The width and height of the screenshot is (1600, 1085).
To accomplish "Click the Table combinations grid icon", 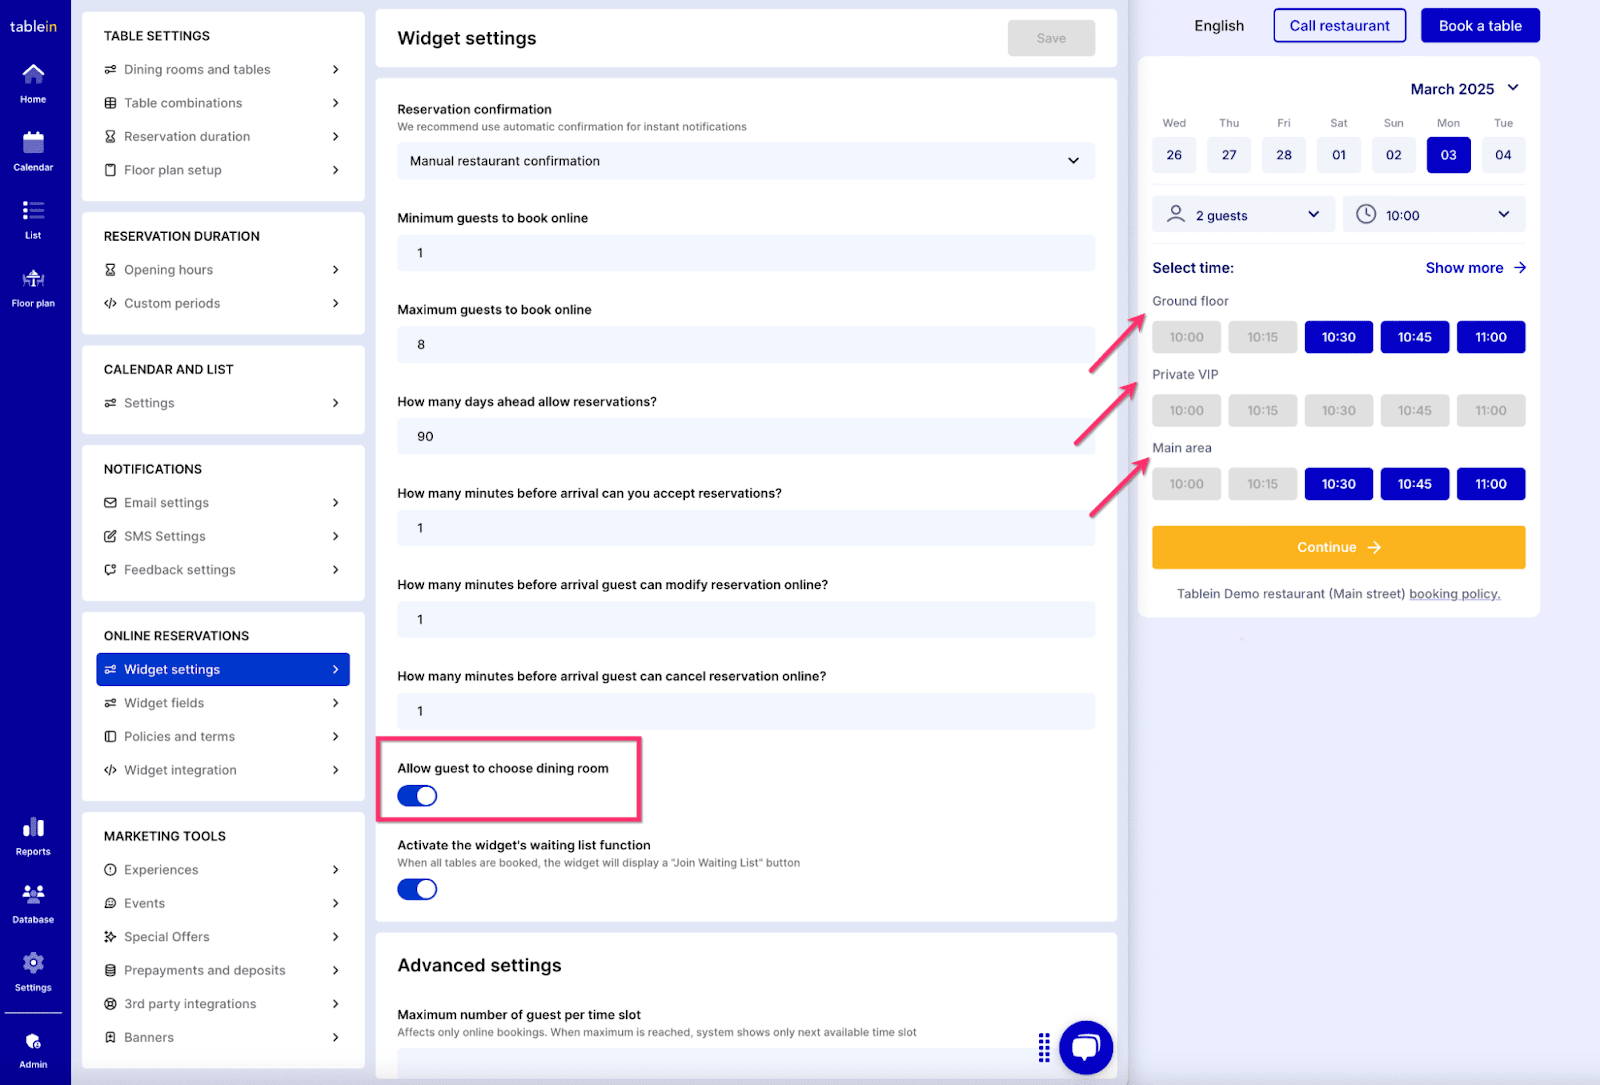I will tap(110, 103).
